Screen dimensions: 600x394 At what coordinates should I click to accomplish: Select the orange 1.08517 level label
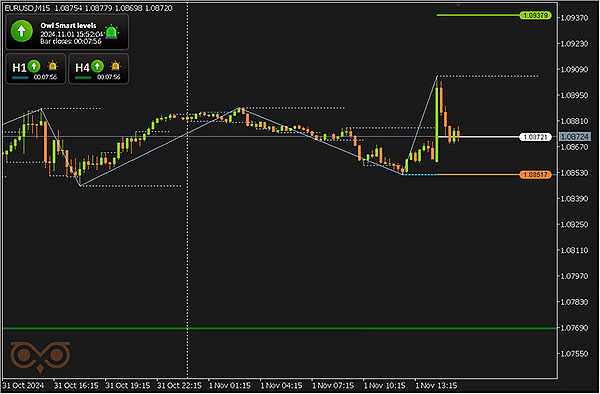pos(535,175)
